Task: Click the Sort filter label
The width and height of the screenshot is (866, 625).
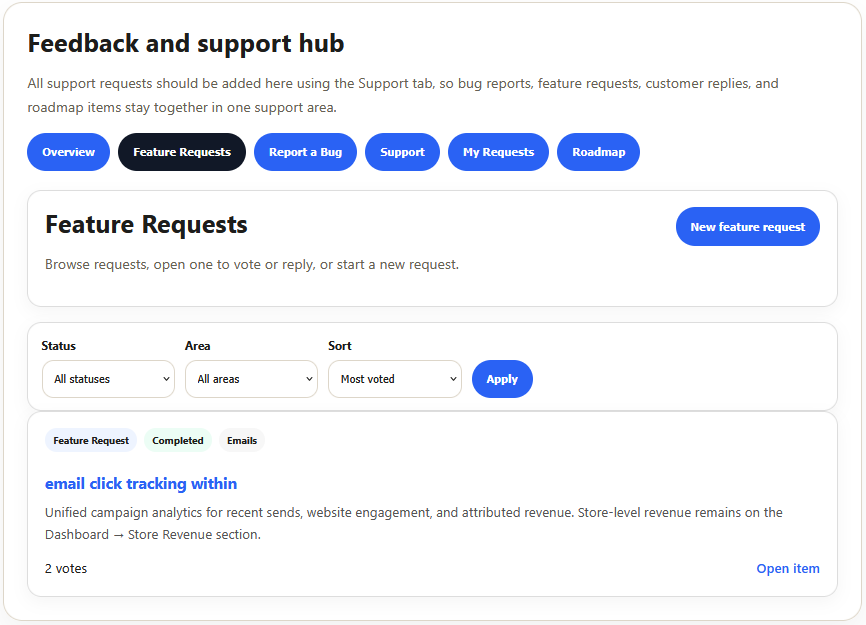Action: (340, 346)
